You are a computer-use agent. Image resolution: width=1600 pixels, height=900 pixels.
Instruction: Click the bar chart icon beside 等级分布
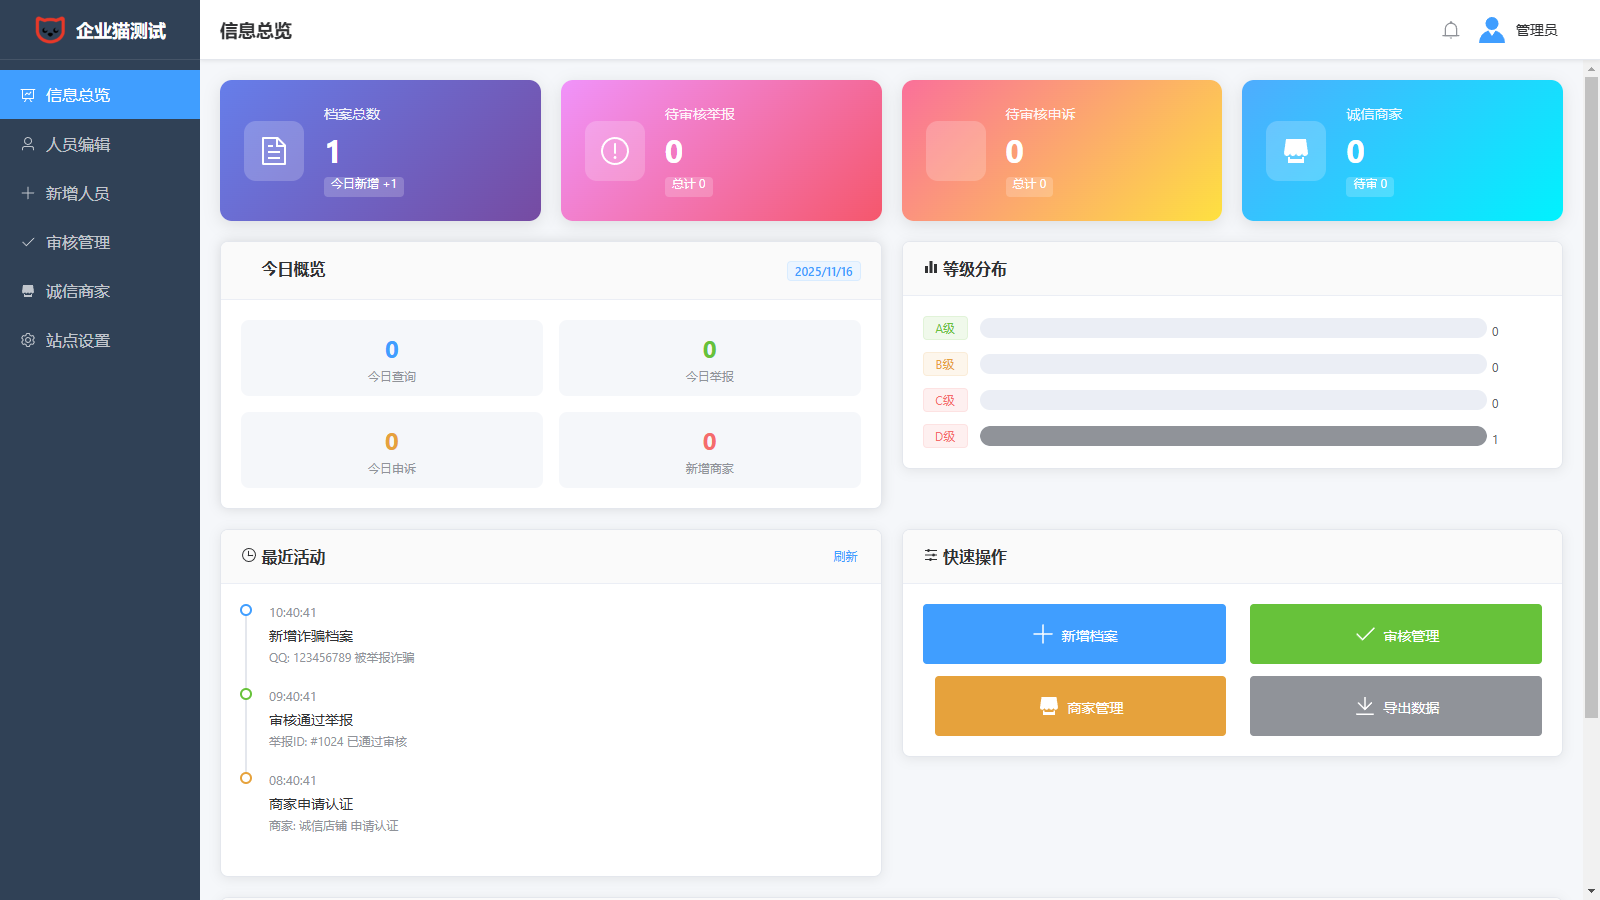click(931, 268)
